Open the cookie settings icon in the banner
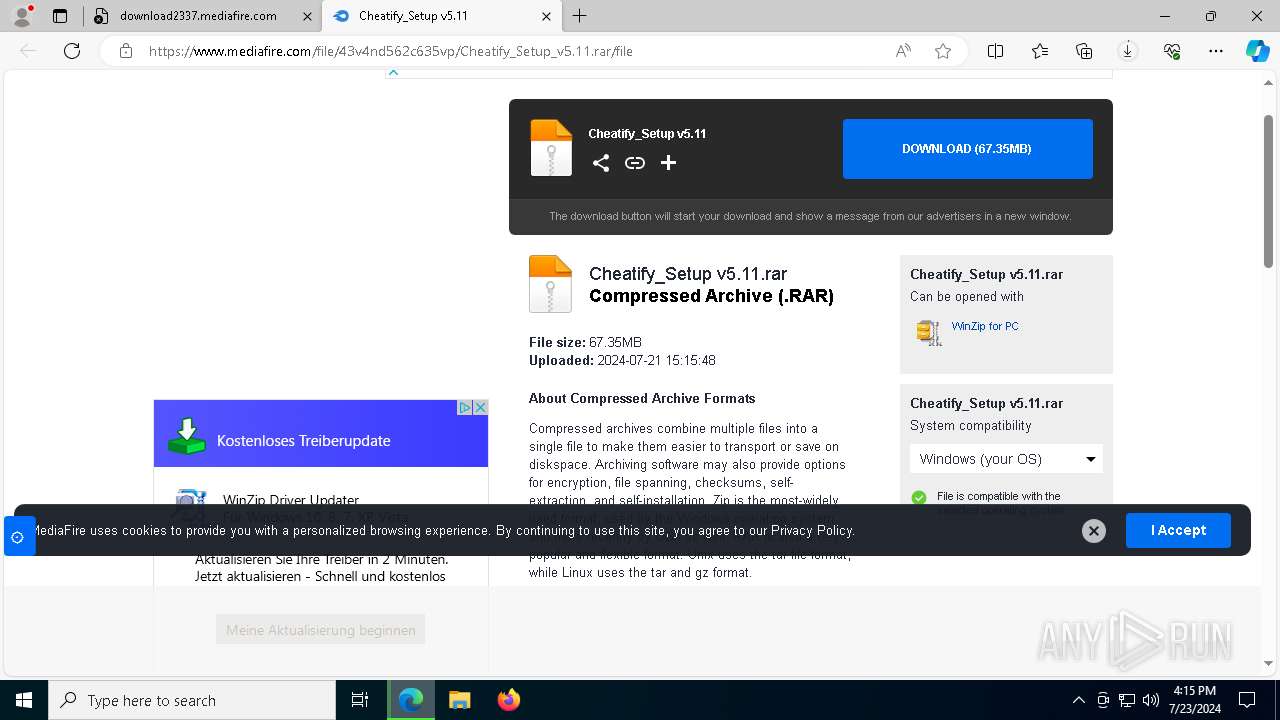Viewport: 1280px width, 720px height. pyautogui.click(x=18, y=537)
